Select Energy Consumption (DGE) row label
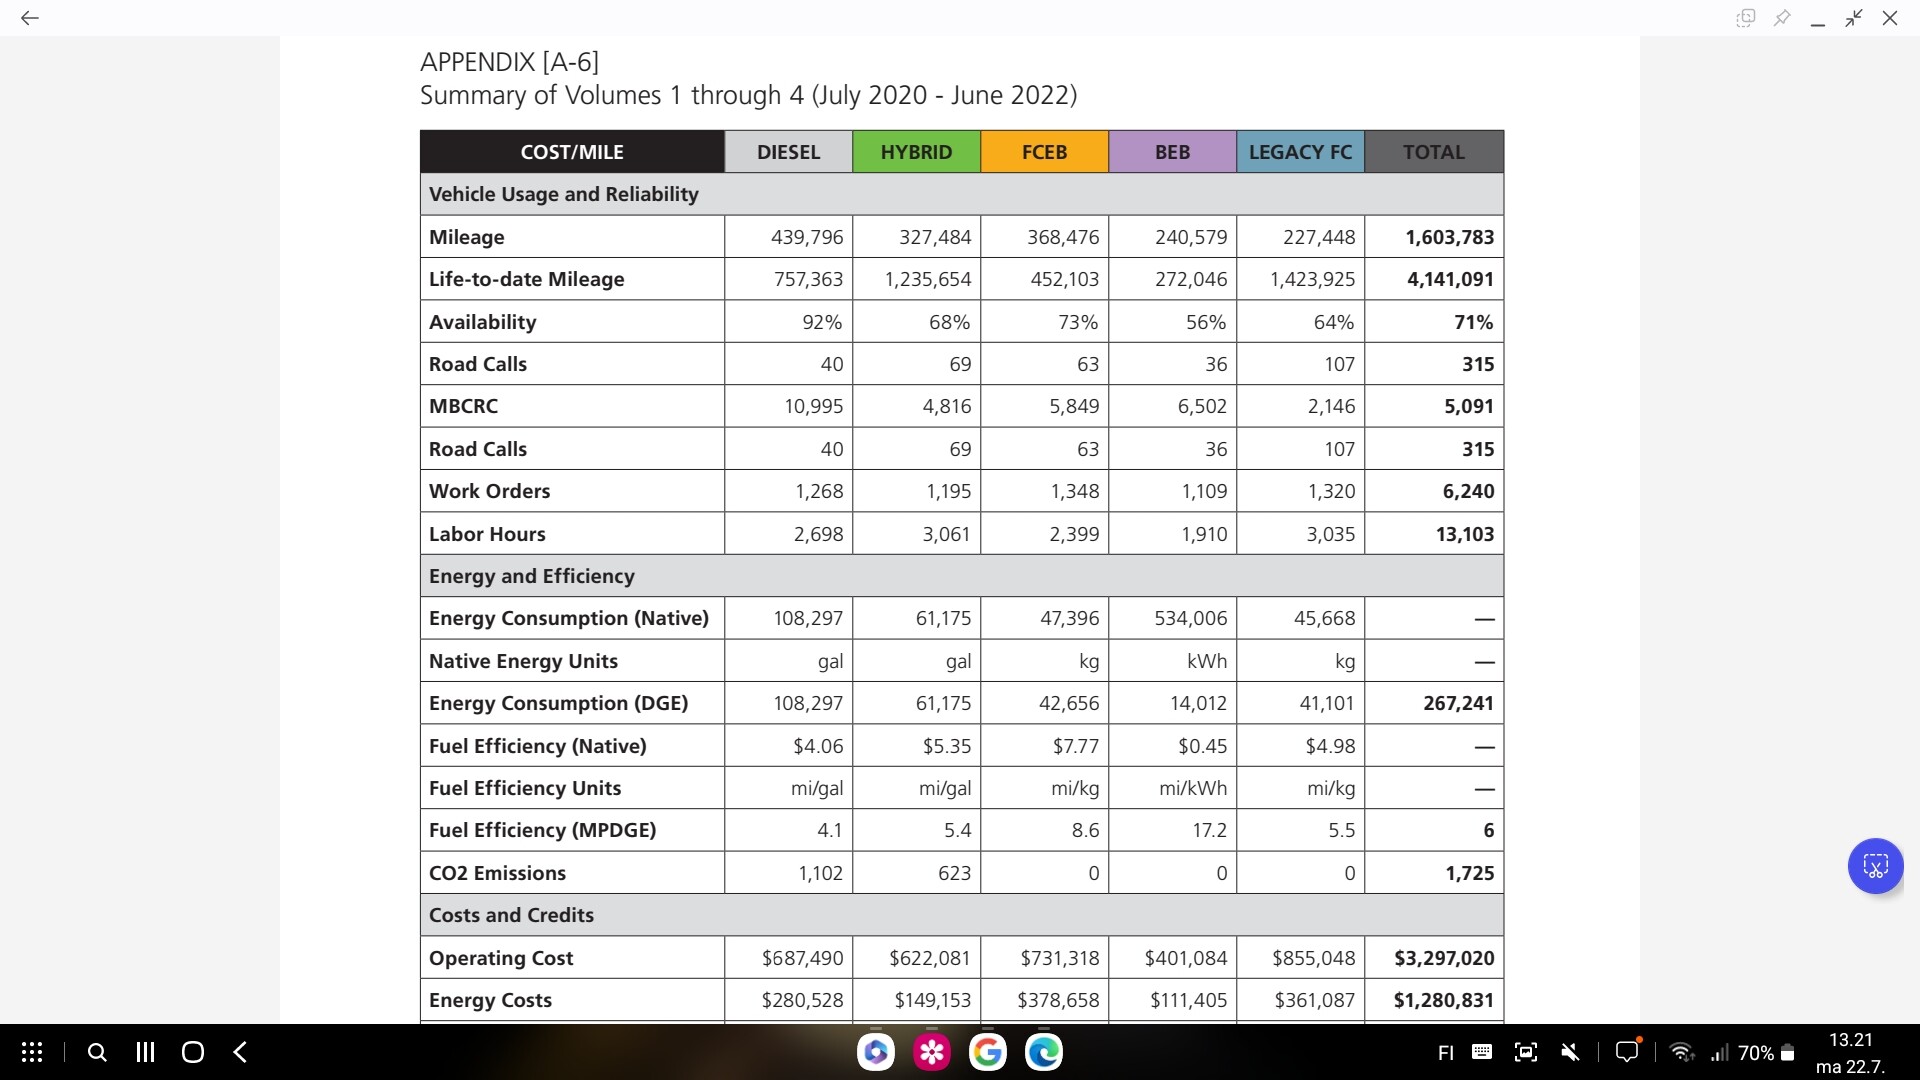The image size is (1920, 1080). [558, 703]
